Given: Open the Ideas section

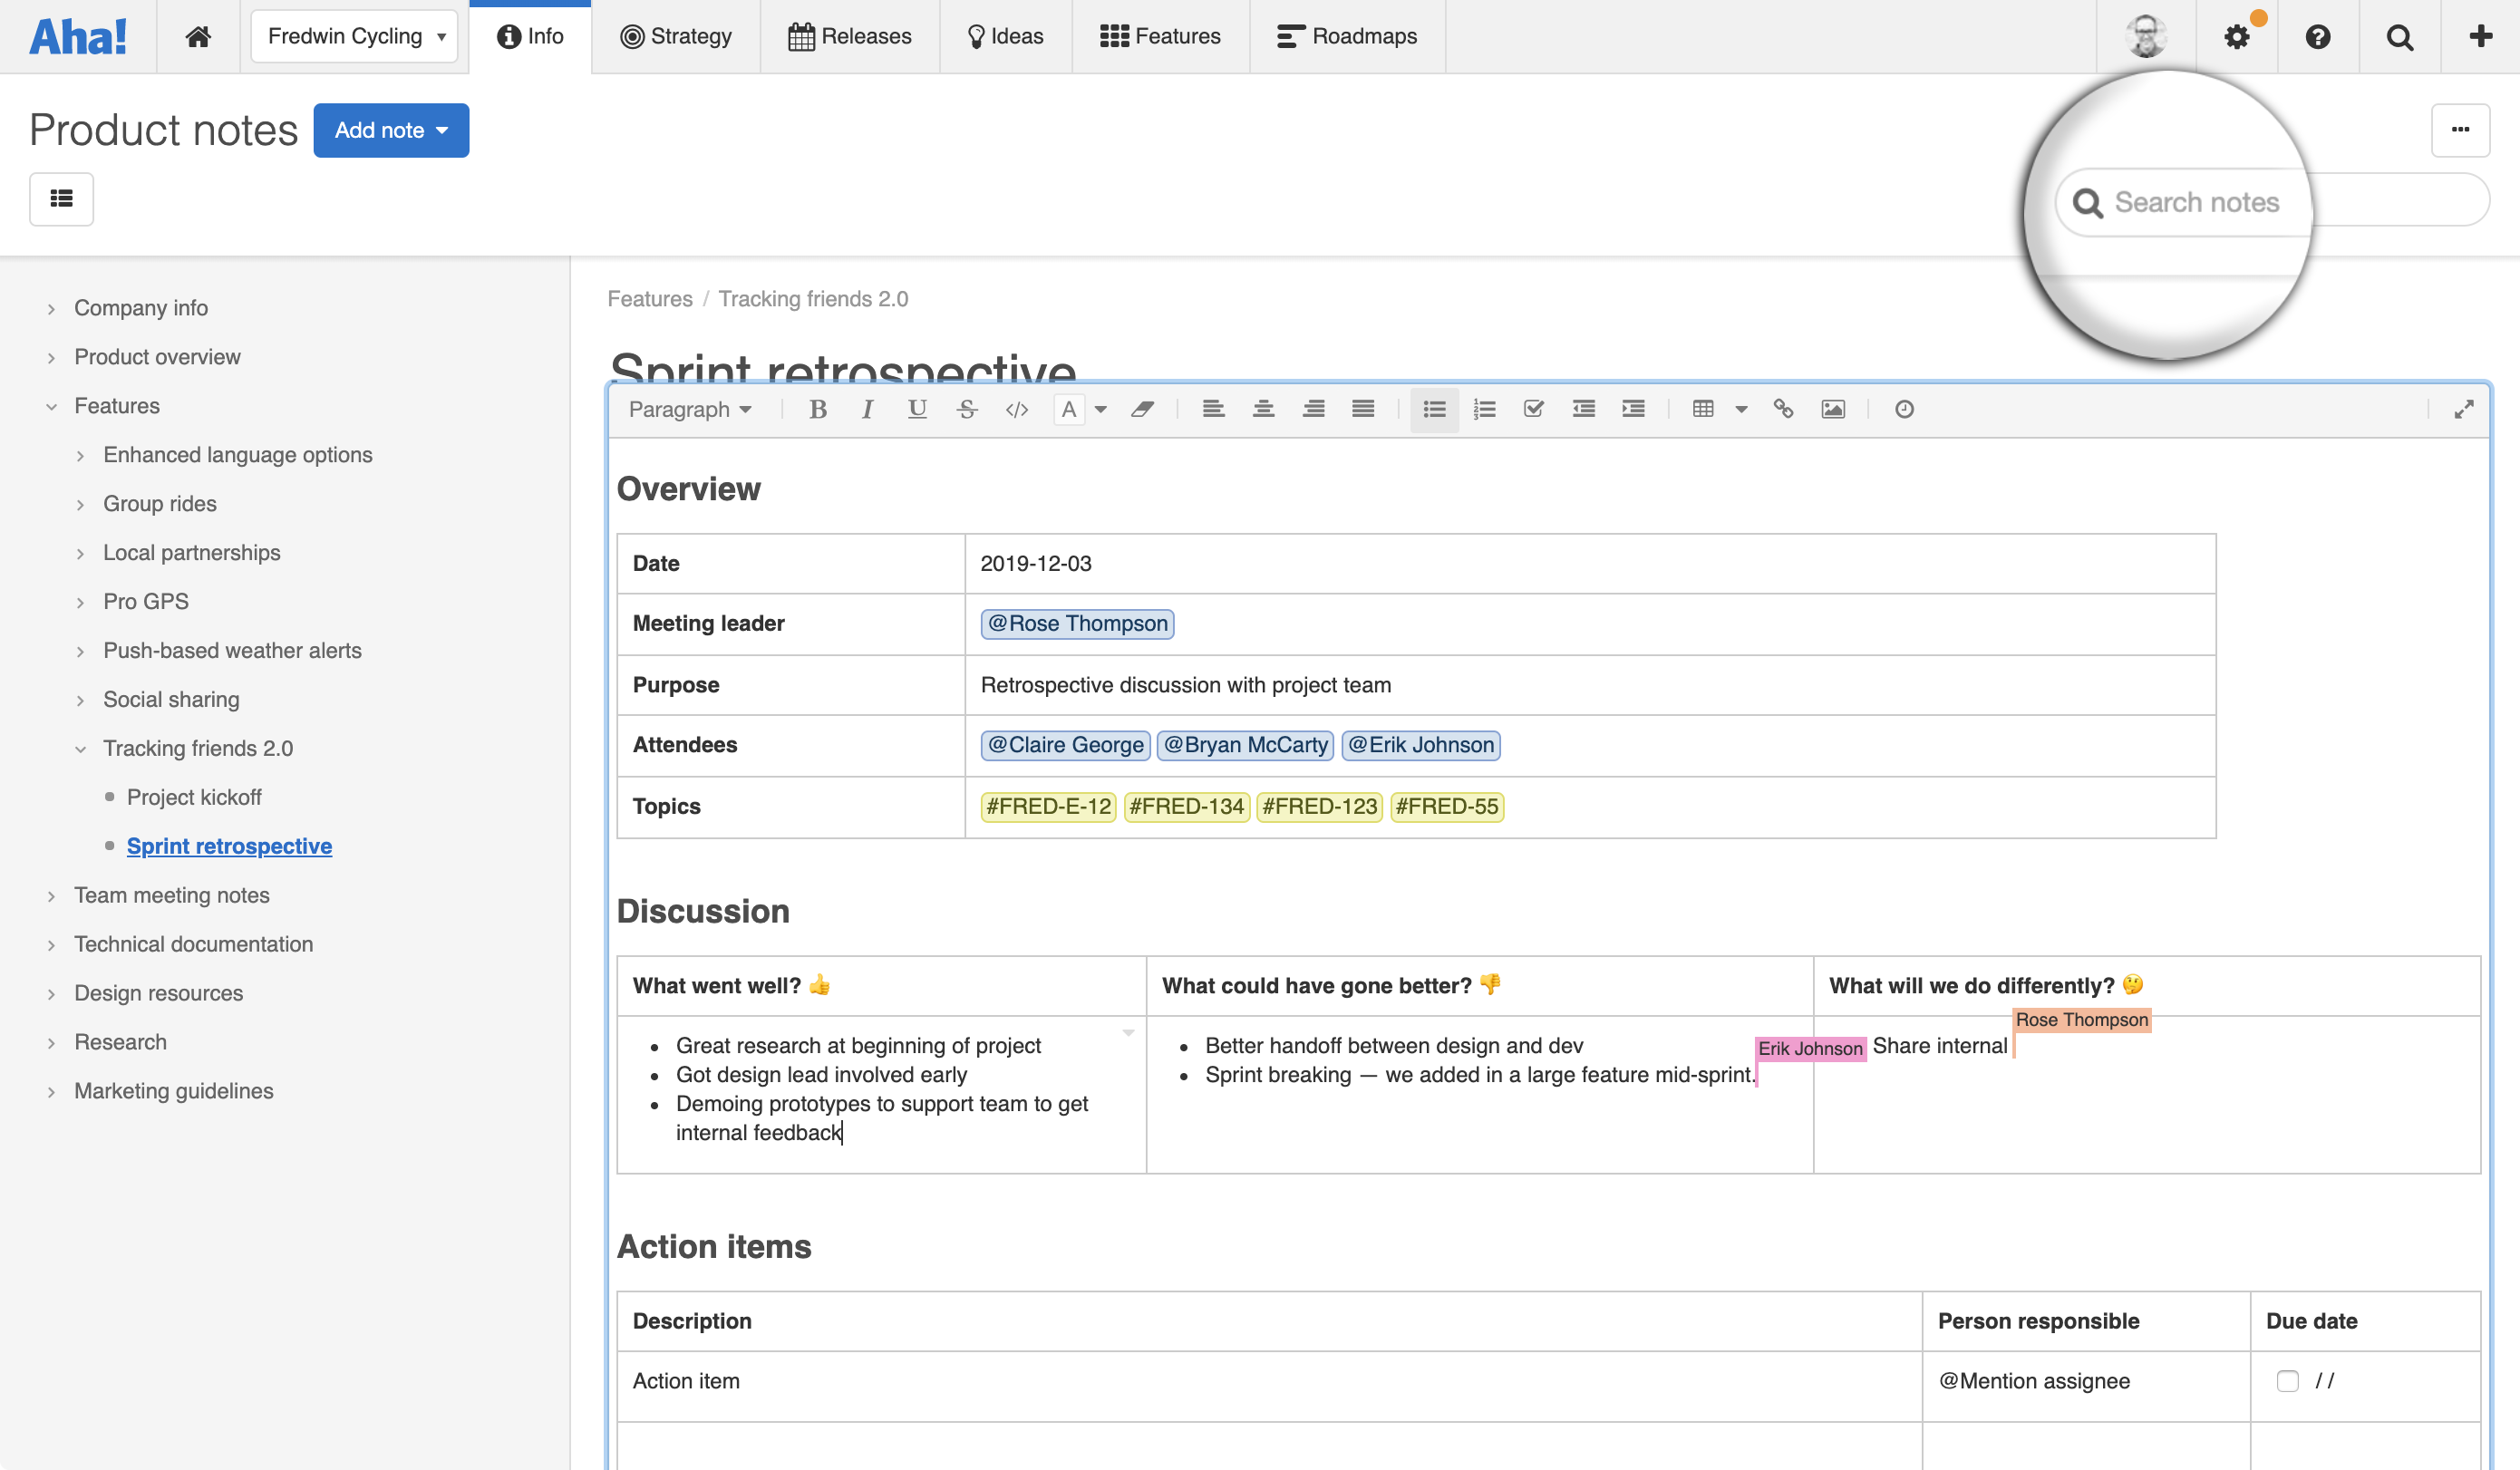Looking at the screenshot, I should point(1005,36).
